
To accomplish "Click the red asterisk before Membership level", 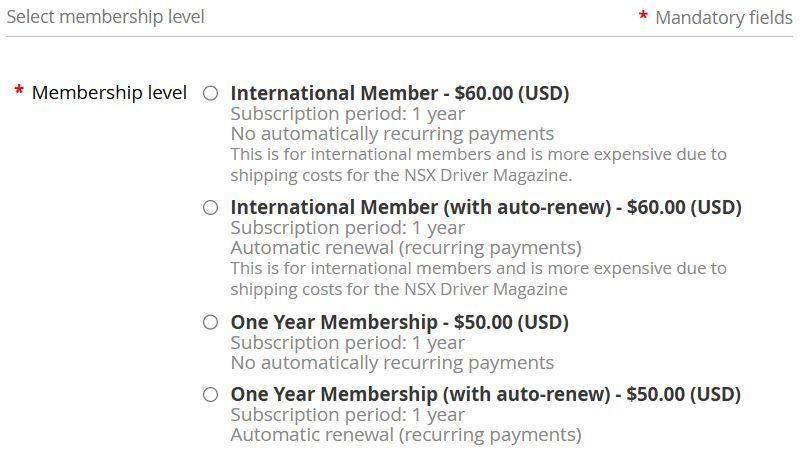I will click(x=19, y=93).
